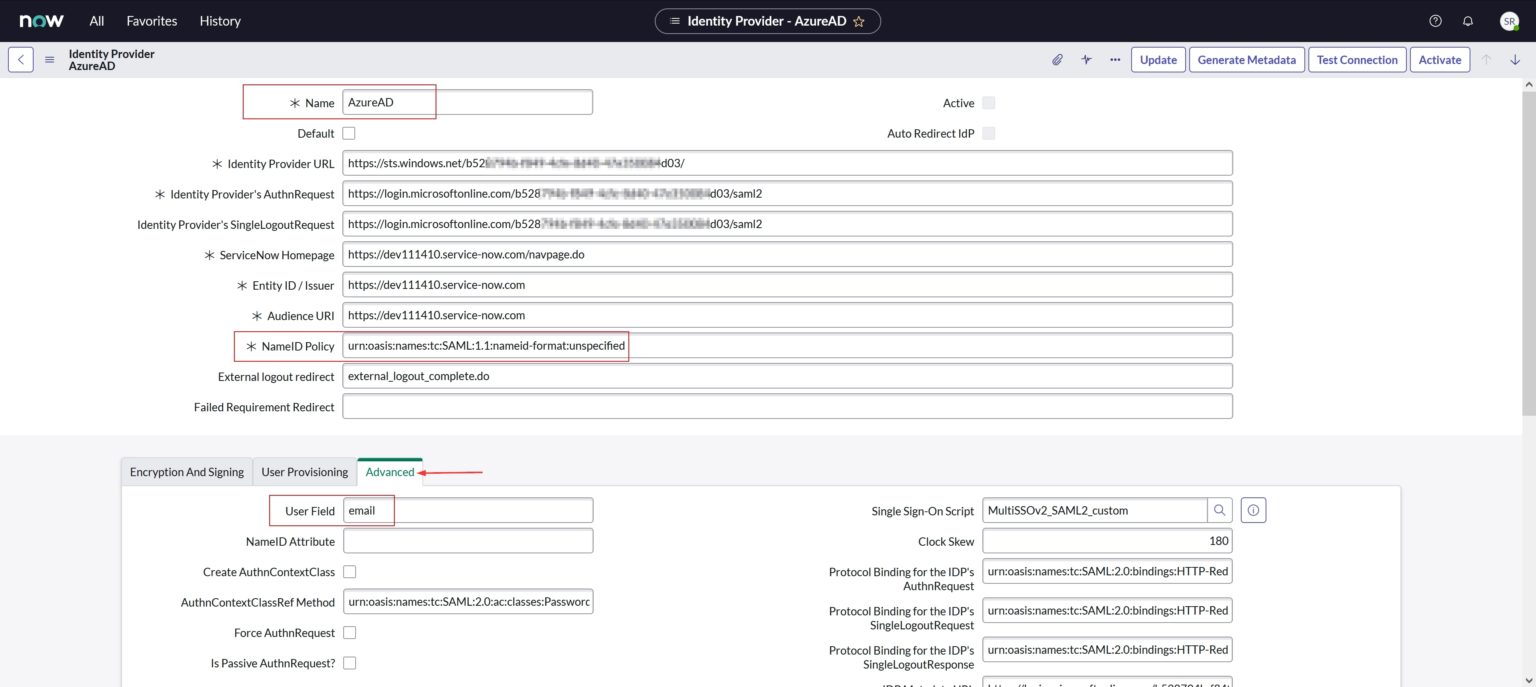Switch to the Encryption And Signing tab
The height and width of the screenshot is (687, 1536).
[x=186, y=471]
